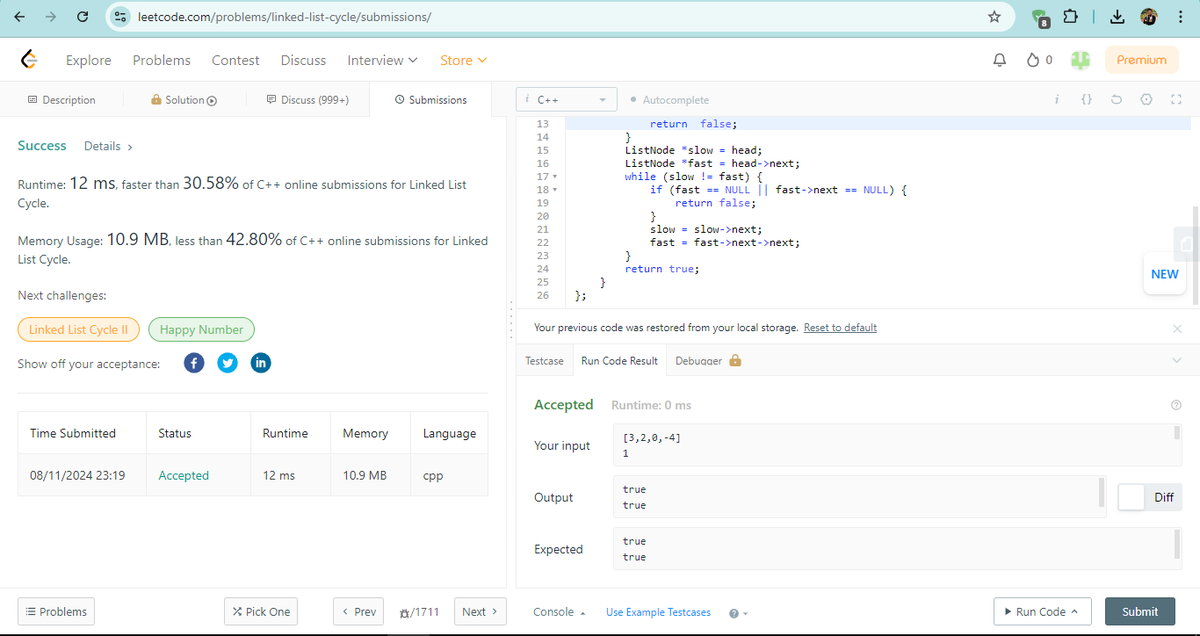Share acceptance on LinkedIn

coord(260,363)
